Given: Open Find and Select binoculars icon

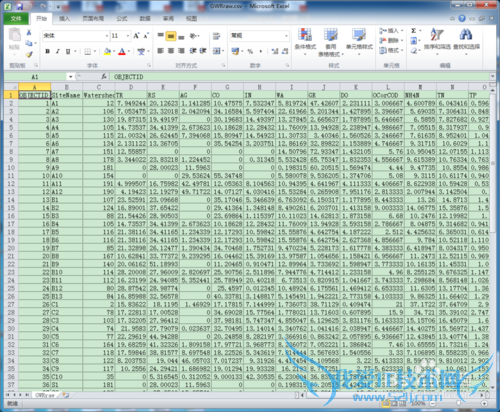Looking at the screenshot, I should [466, 34].
